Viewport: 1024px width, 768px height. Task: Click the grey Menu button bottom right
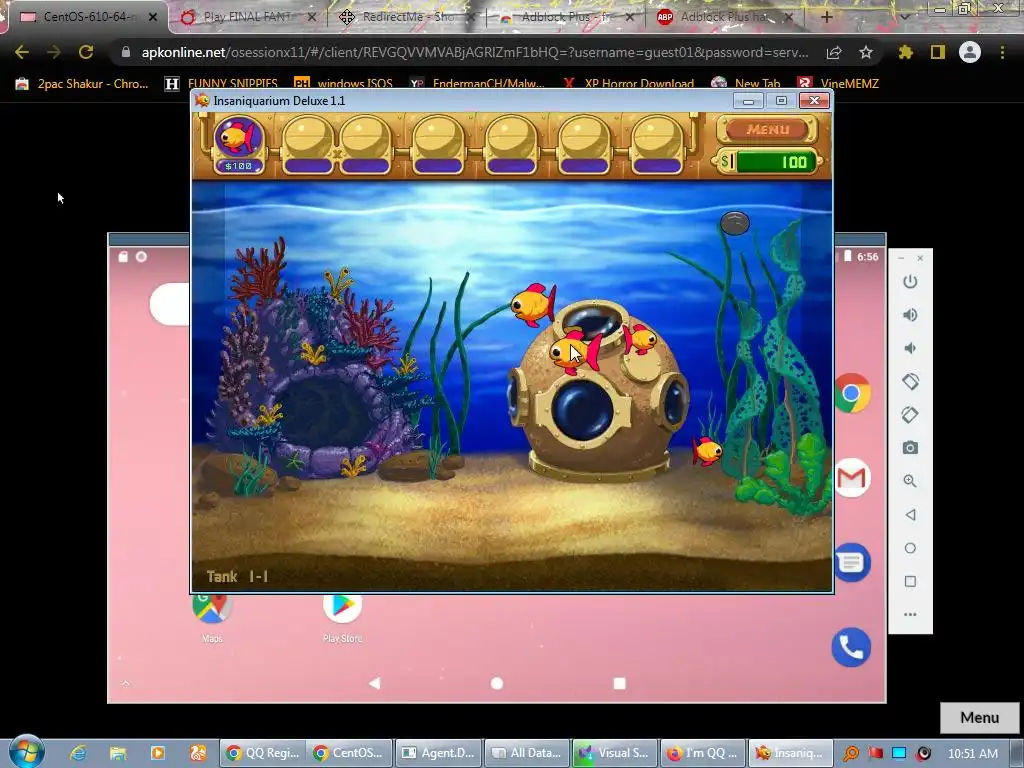pos(980,718)
